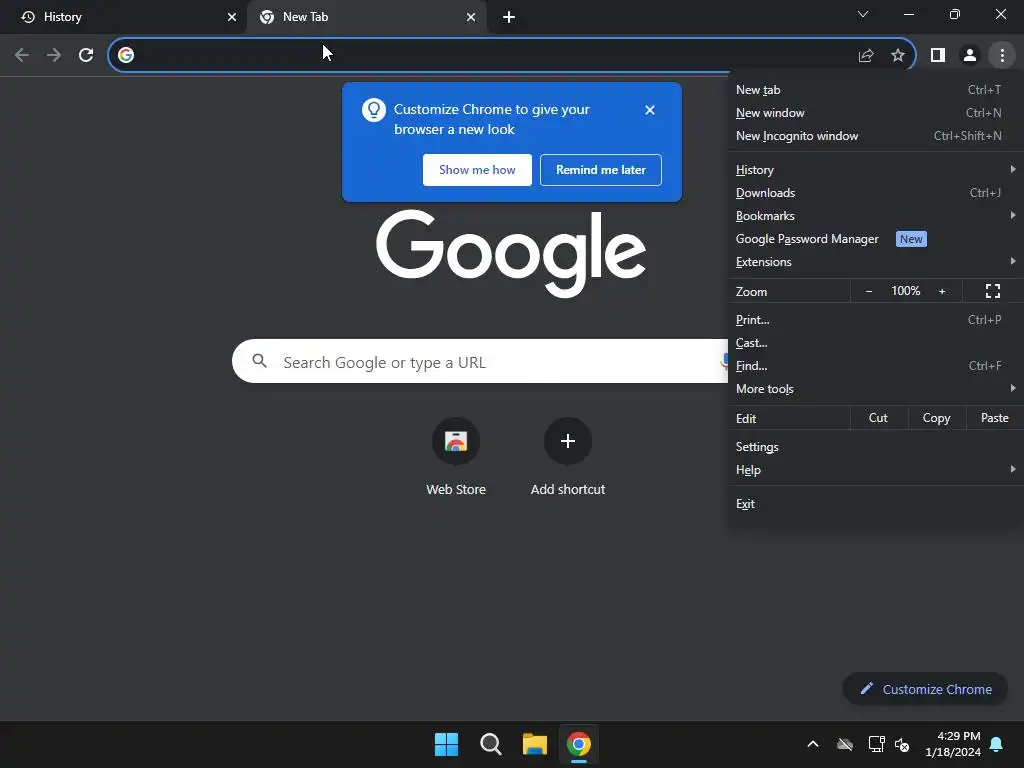Click the magnifier icon in search box
The height and width of the screenshot is (768, 1024).
click(x=259, y=360)
